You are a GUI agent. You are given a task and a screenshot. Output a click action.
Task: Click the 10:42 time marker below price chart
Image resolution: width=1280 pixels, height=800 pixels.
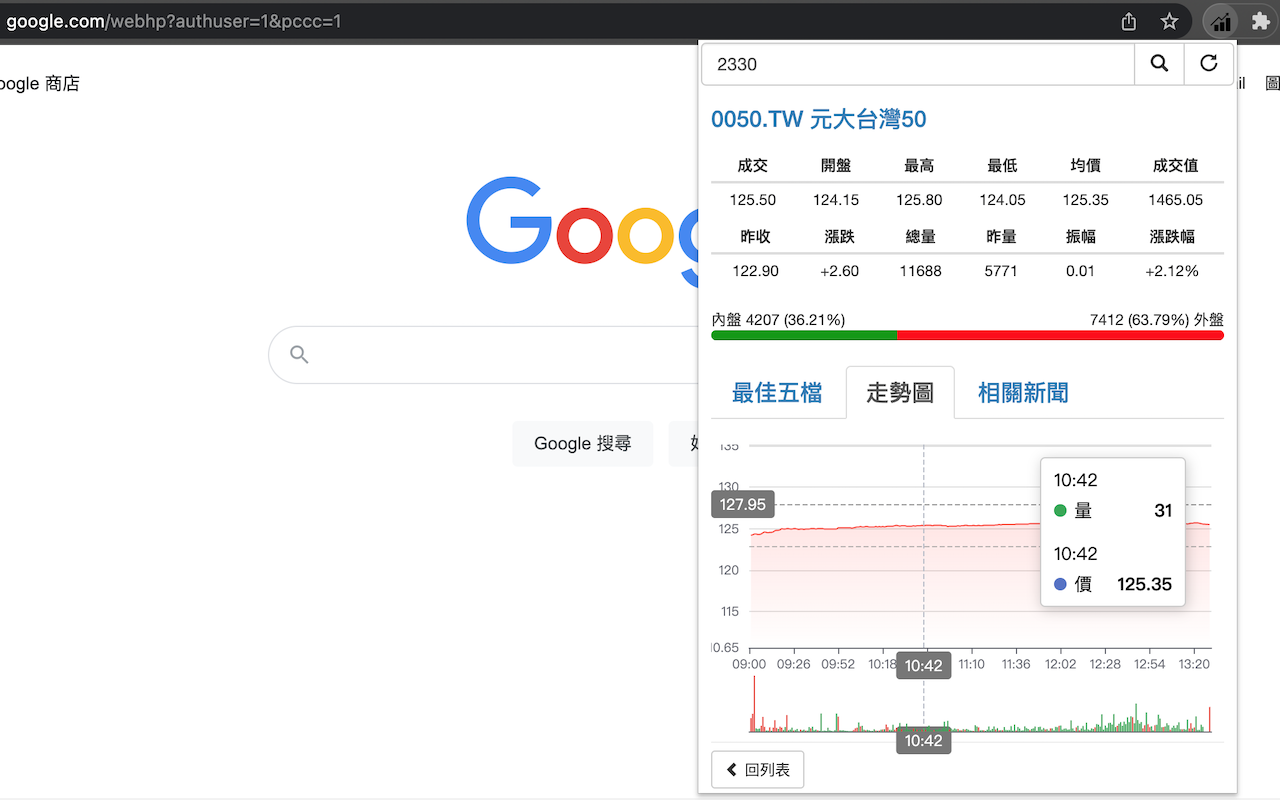tap(923, 665)
